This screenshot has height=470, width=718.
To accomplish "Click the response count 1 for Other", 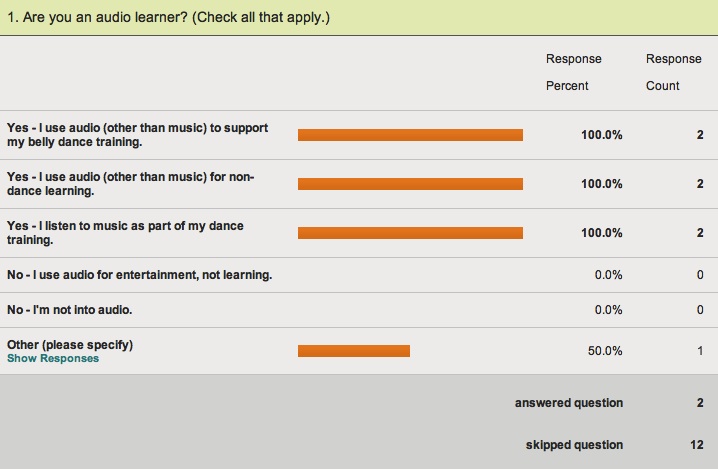I will click(x=700, y=351).
